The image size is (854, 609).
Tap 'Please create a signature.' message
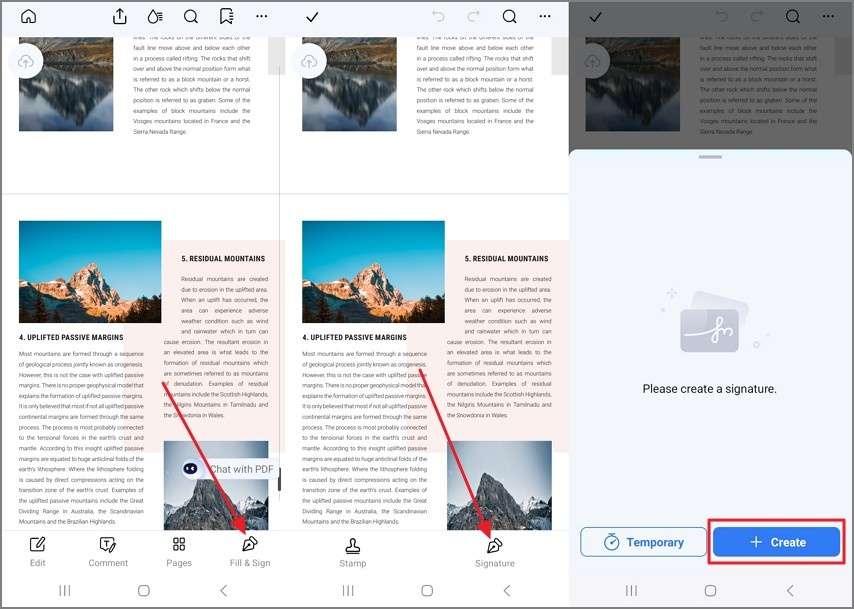pyautogui.click(x=710, y=389)
